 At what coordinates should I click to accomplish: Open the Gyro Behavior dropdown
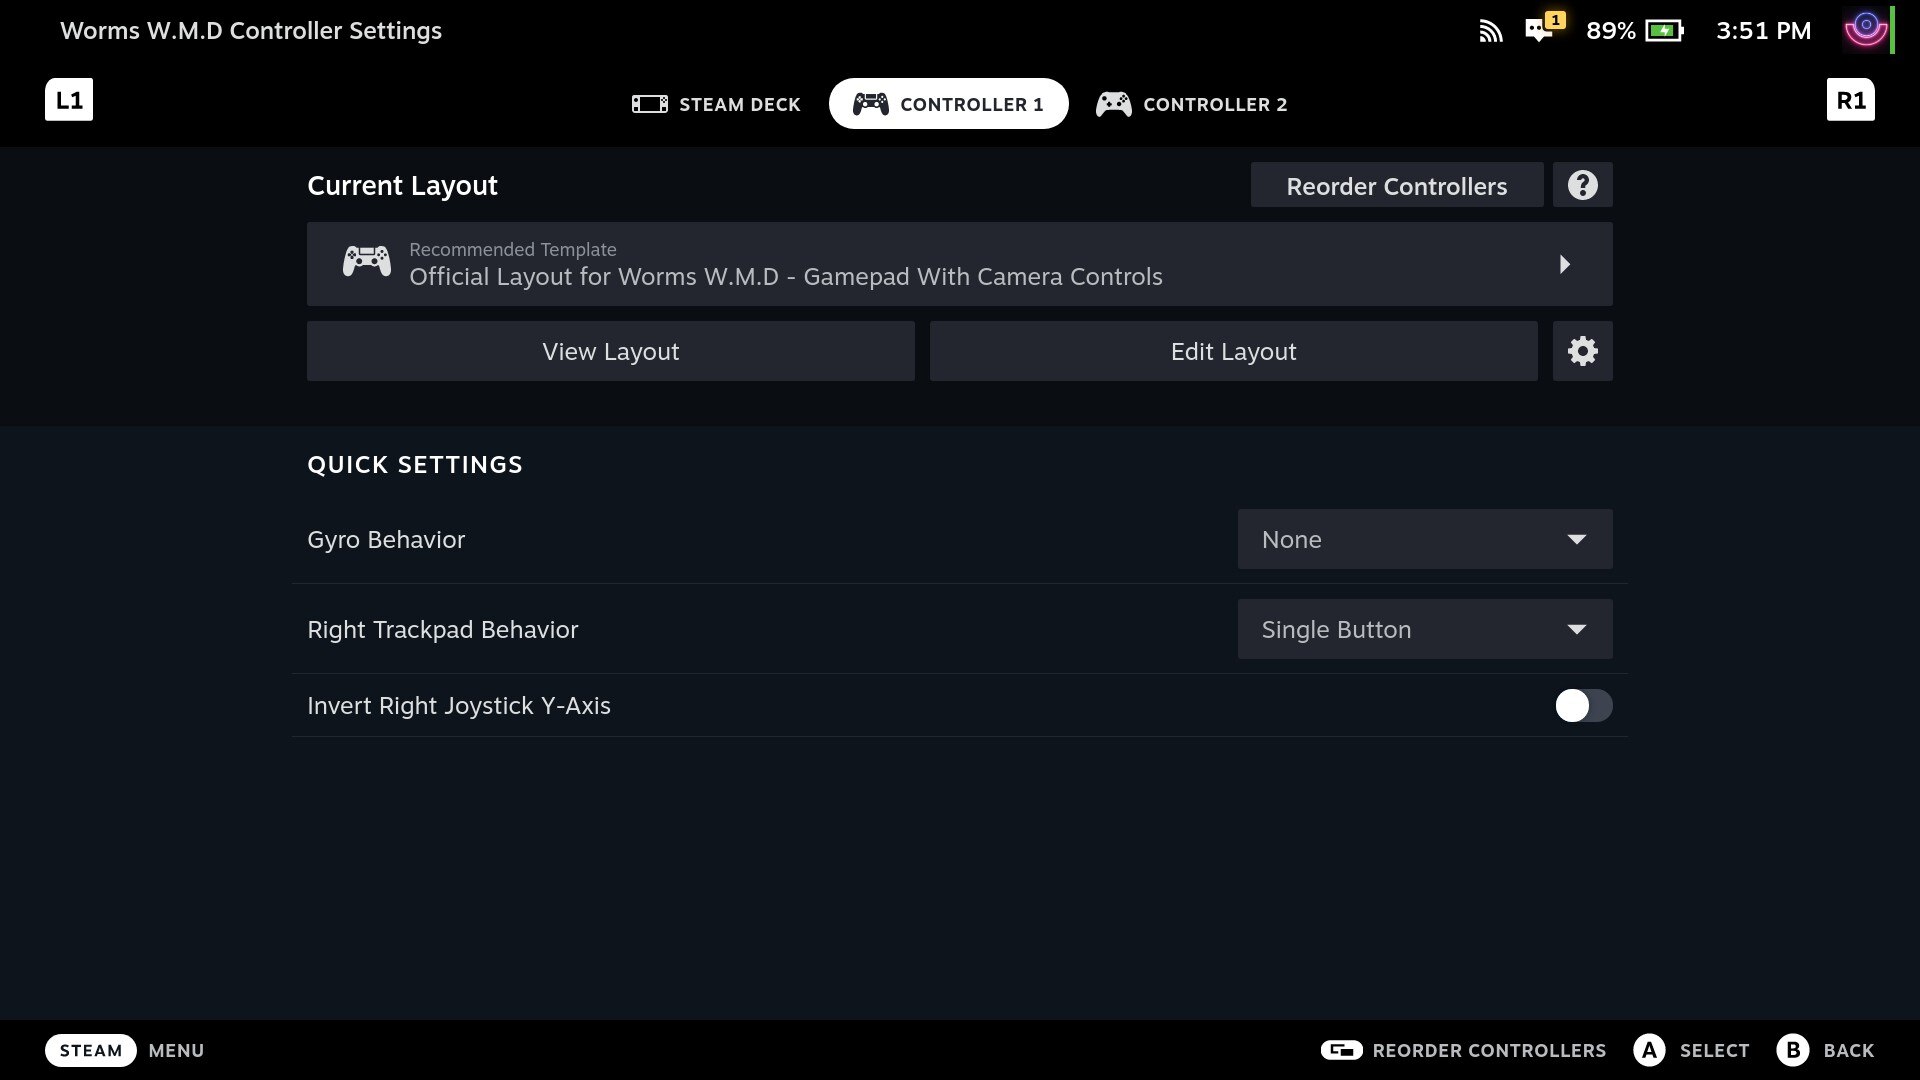click(1424, 538)
